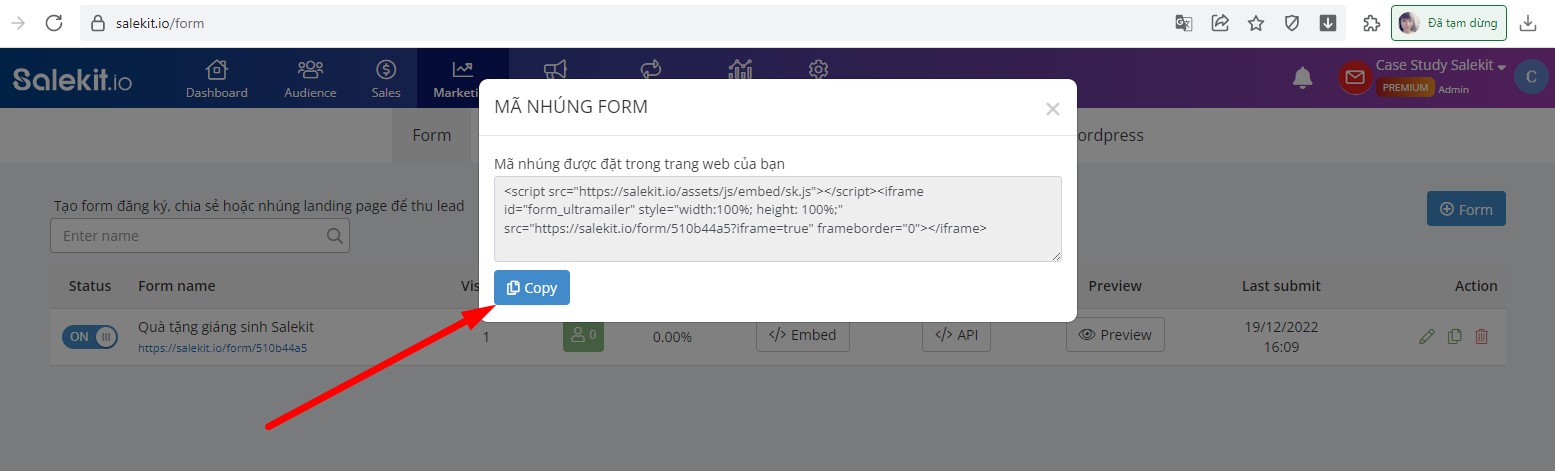This screenshot has width=1555, height=471.
Task: Click the Last submit column header
Action: (x=1281, y=286)
